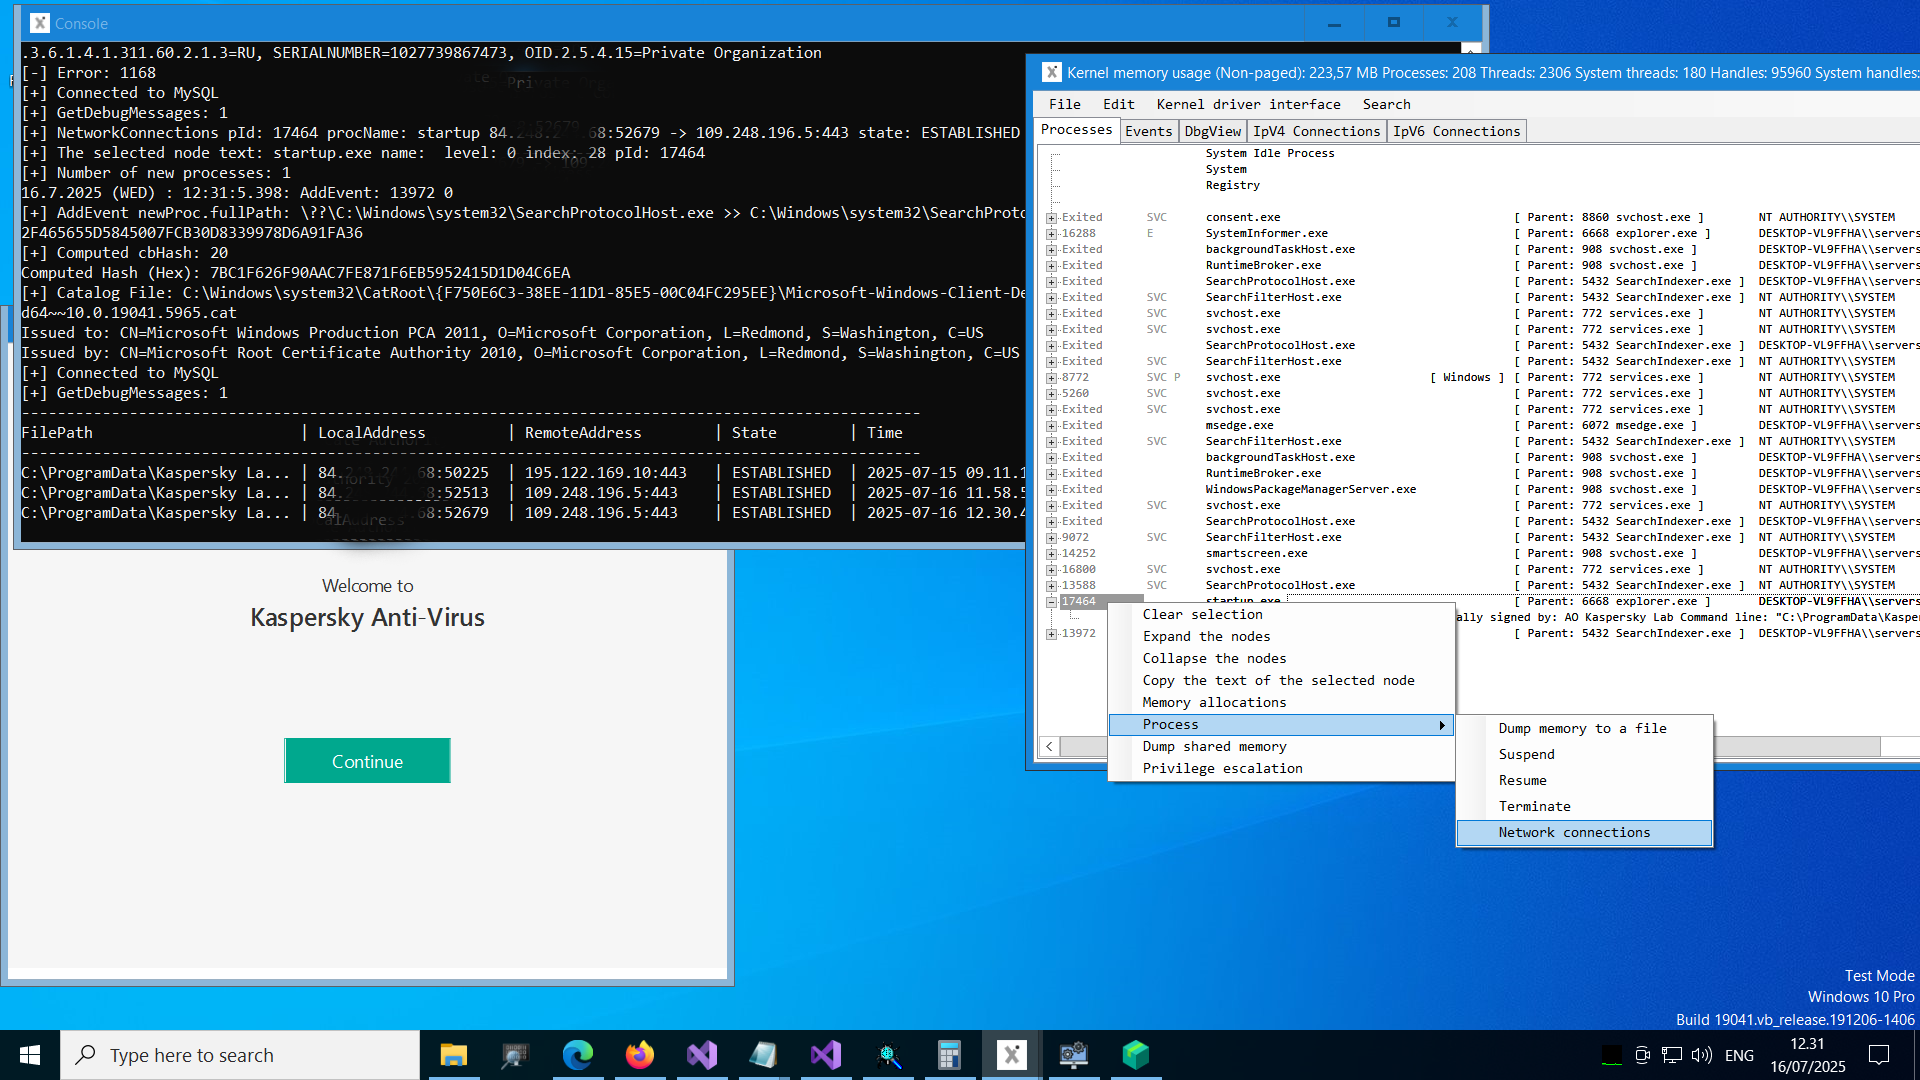Choose Memory allocations from the context menu
Viewport: 1920px width, 1080px height.
coord(1281,702)
